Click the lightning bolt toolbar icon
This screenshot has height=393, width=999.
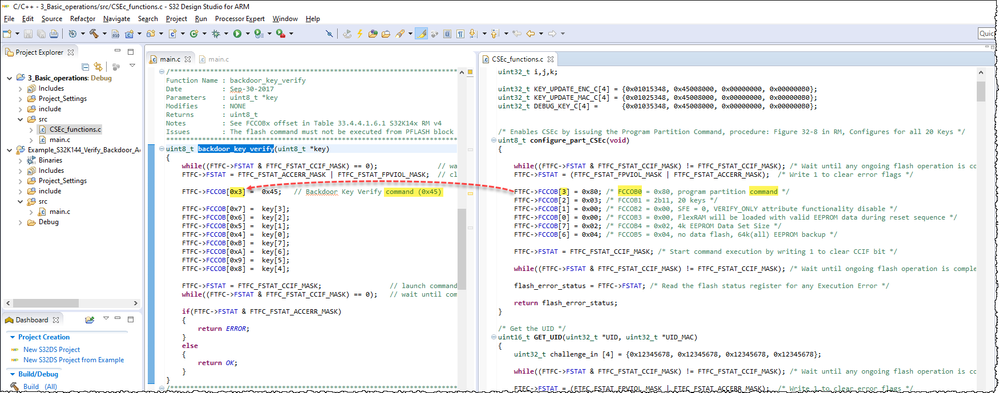click(x=359, y=33)
